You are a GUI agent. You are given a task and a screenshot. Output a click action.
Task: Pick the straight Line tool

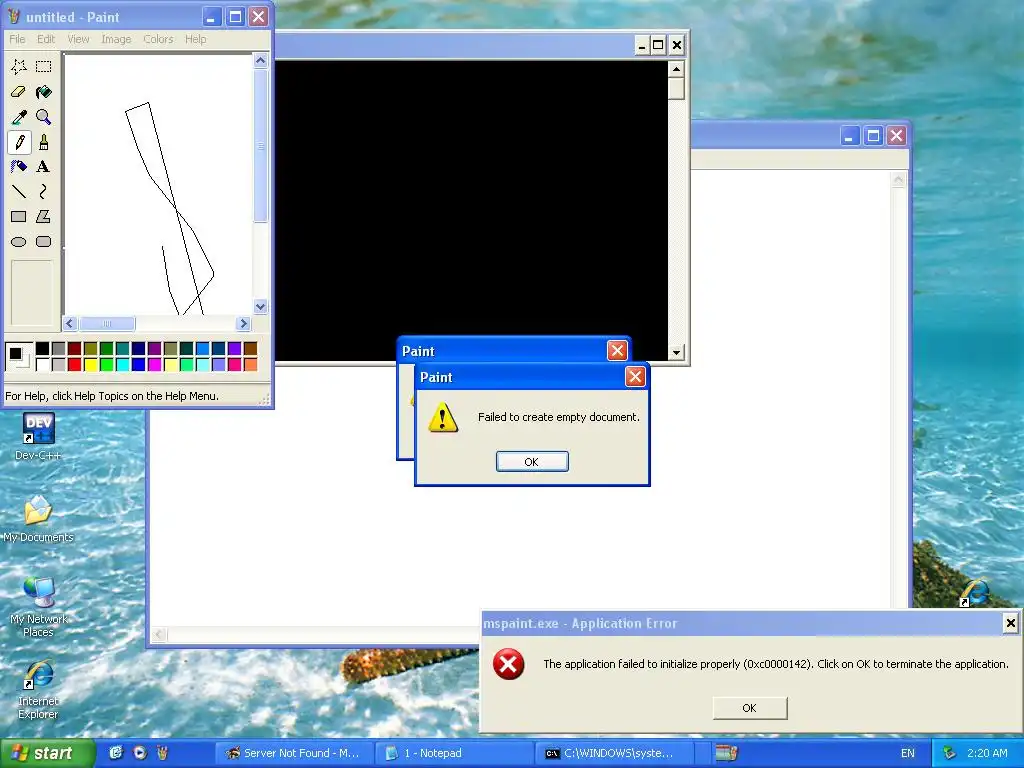19,191
